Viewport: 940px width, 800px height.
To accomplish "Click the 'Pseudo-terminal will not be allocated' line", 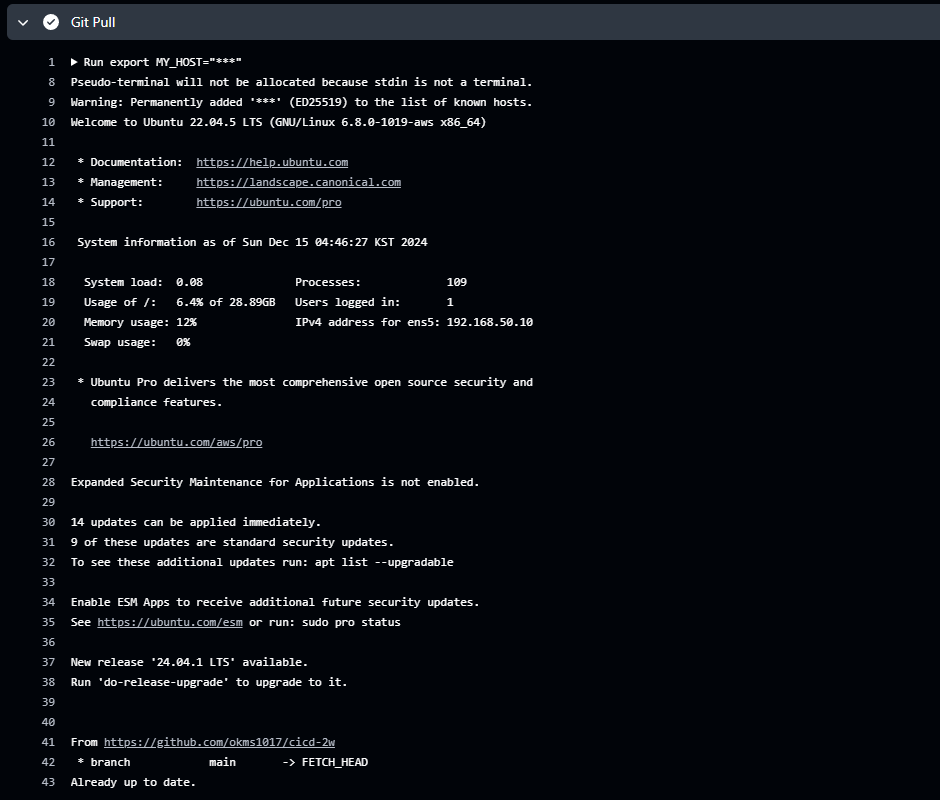I will 301,82.
